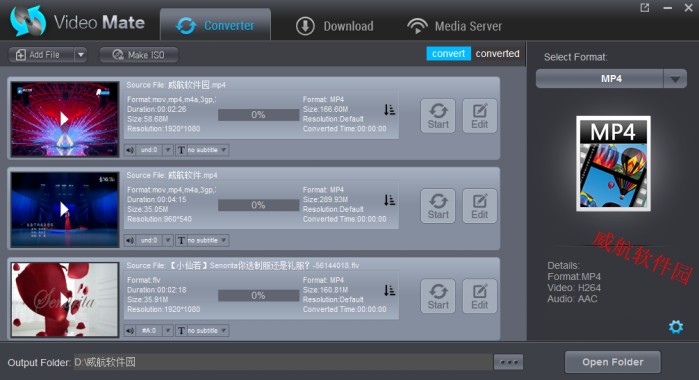Click the Open Folder button
Image resolution: width=699 pixels, height=380 pixels.
(x=613, y=362)
